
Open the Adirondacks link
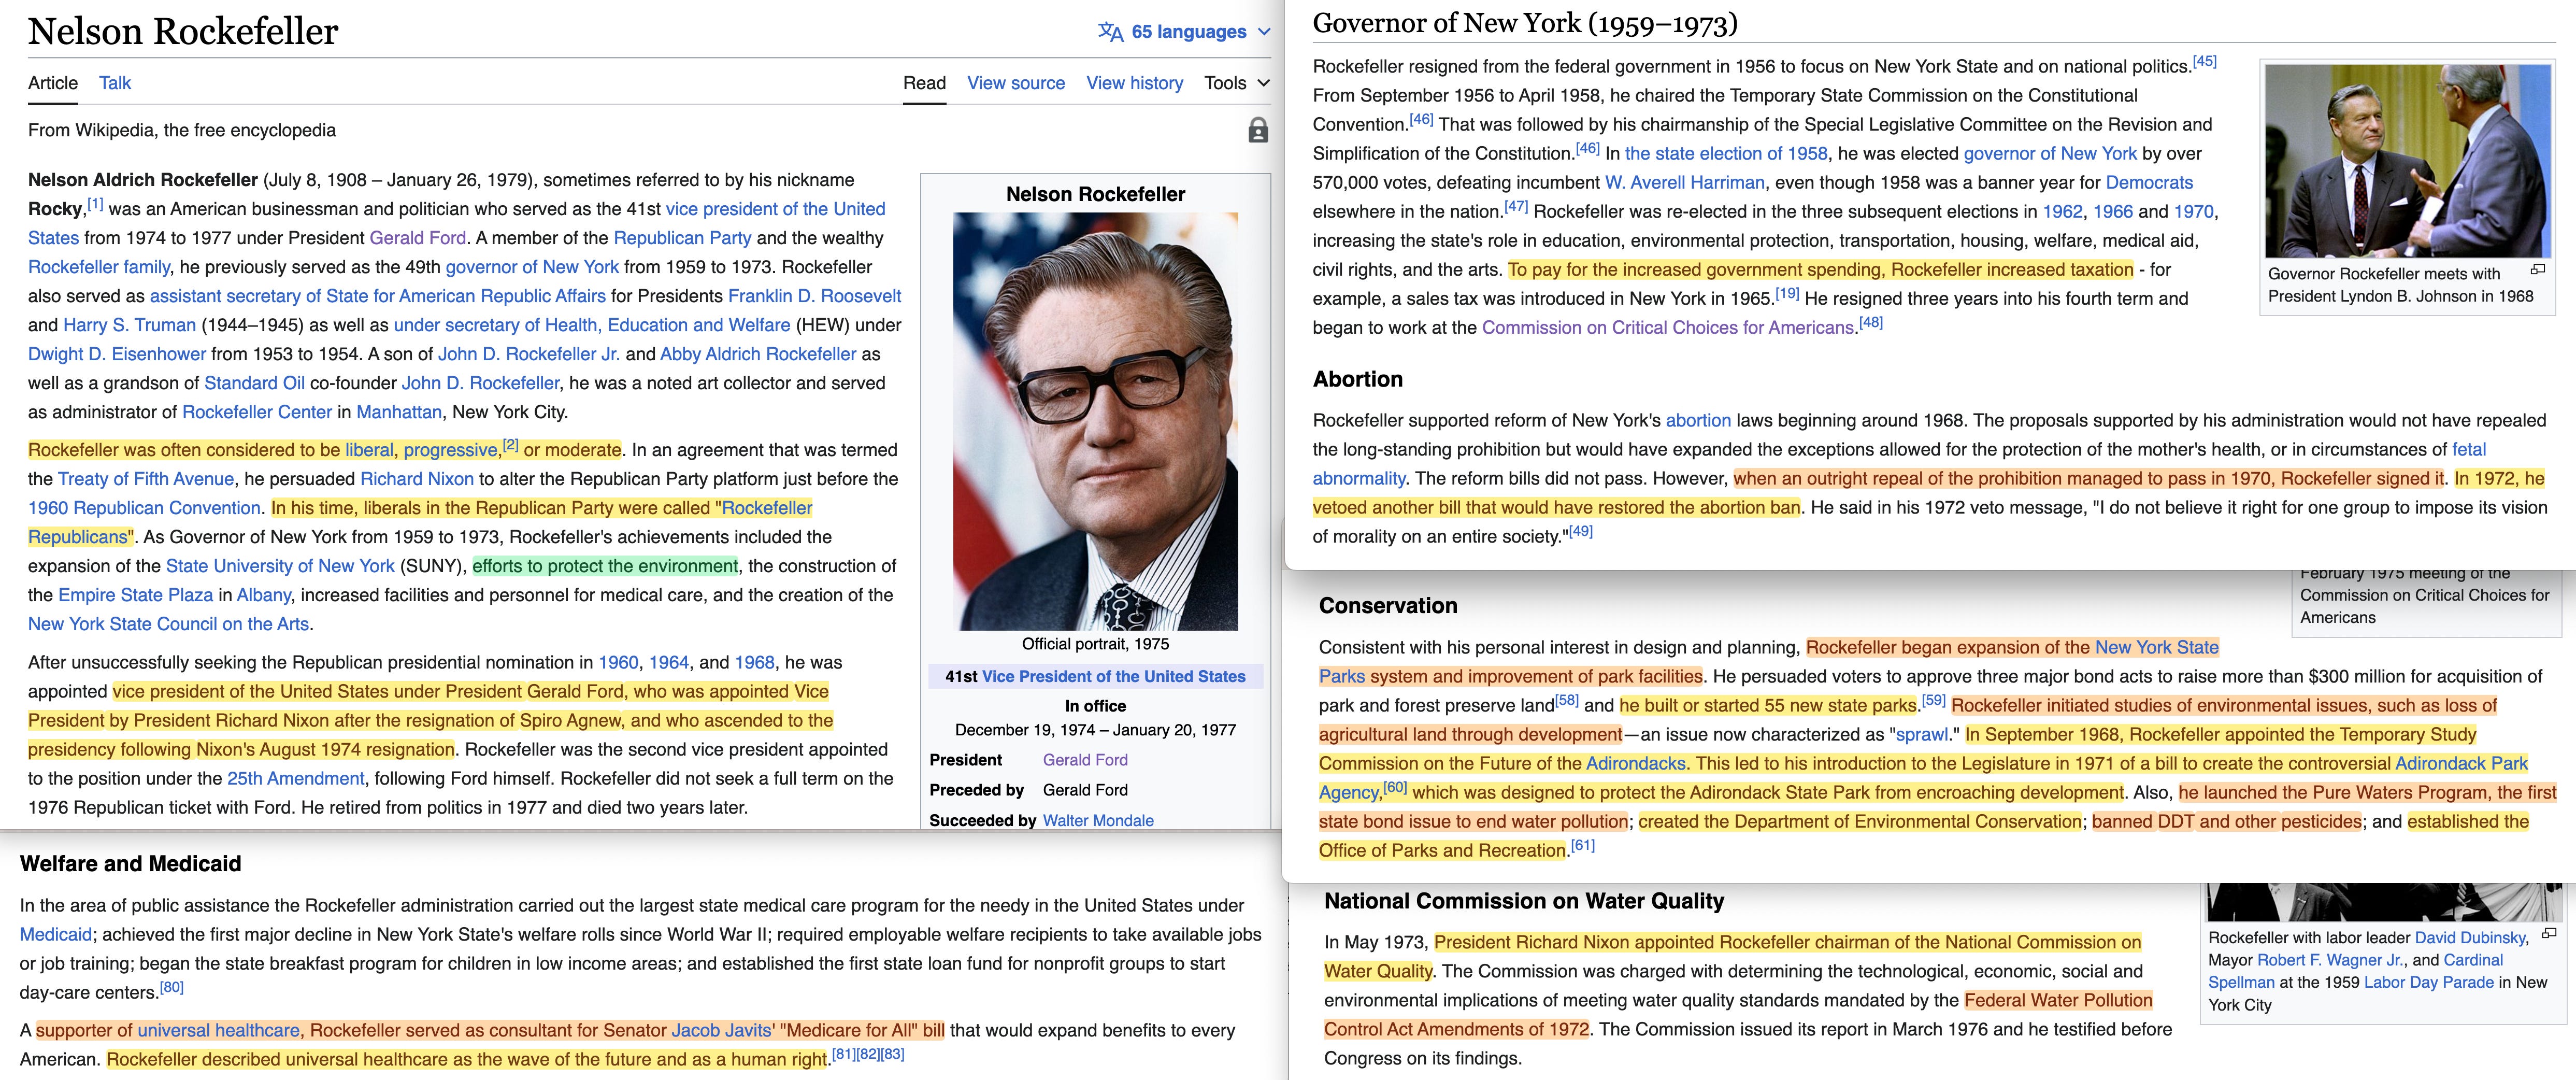pyautogui.click(x=1635, y=764)
